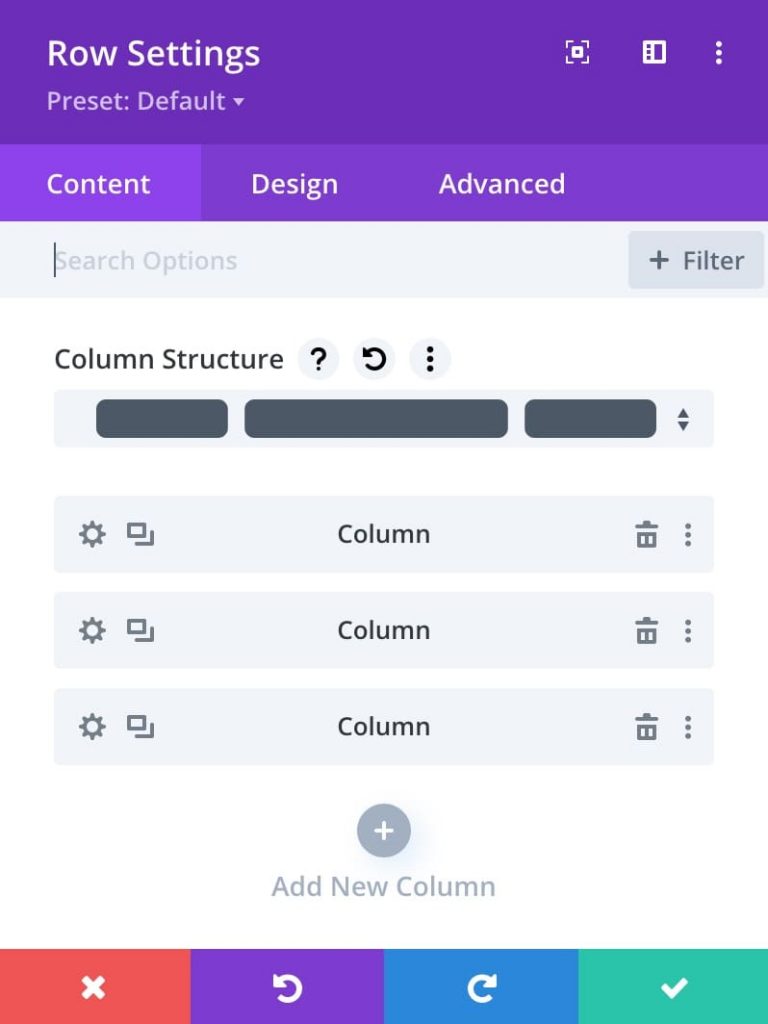
Task: Reset the Column Structure to default
Action: 373,359
